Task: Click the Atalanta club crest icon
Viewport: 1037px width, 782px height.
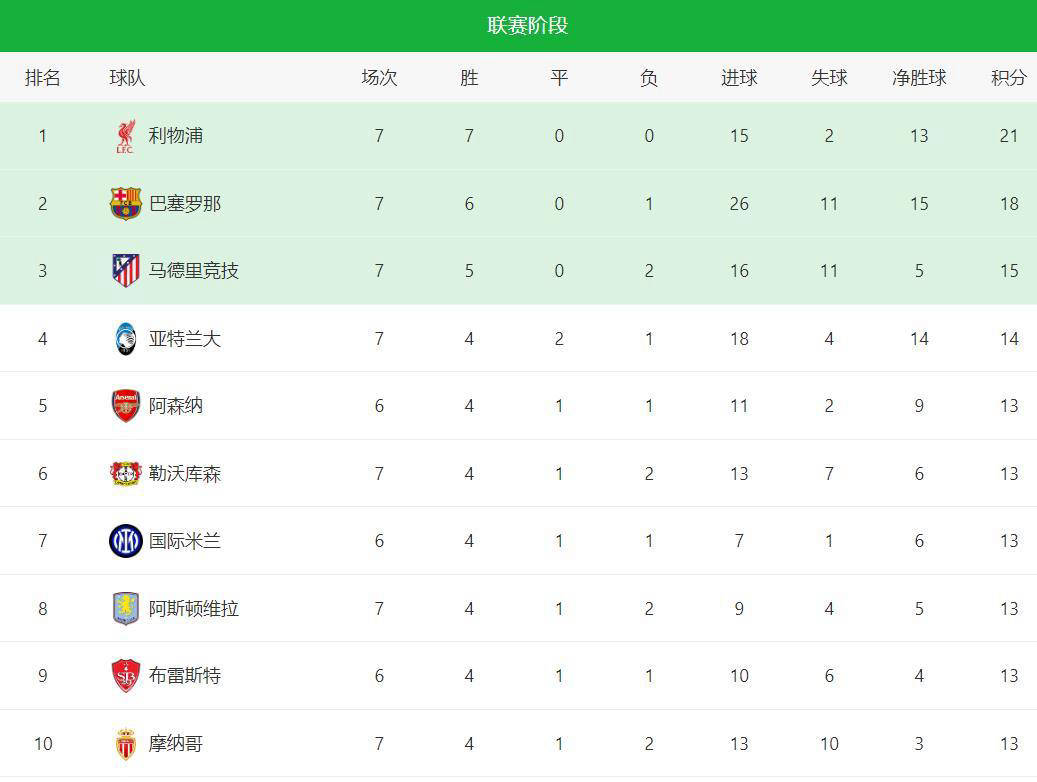Action: pos(125,339)
